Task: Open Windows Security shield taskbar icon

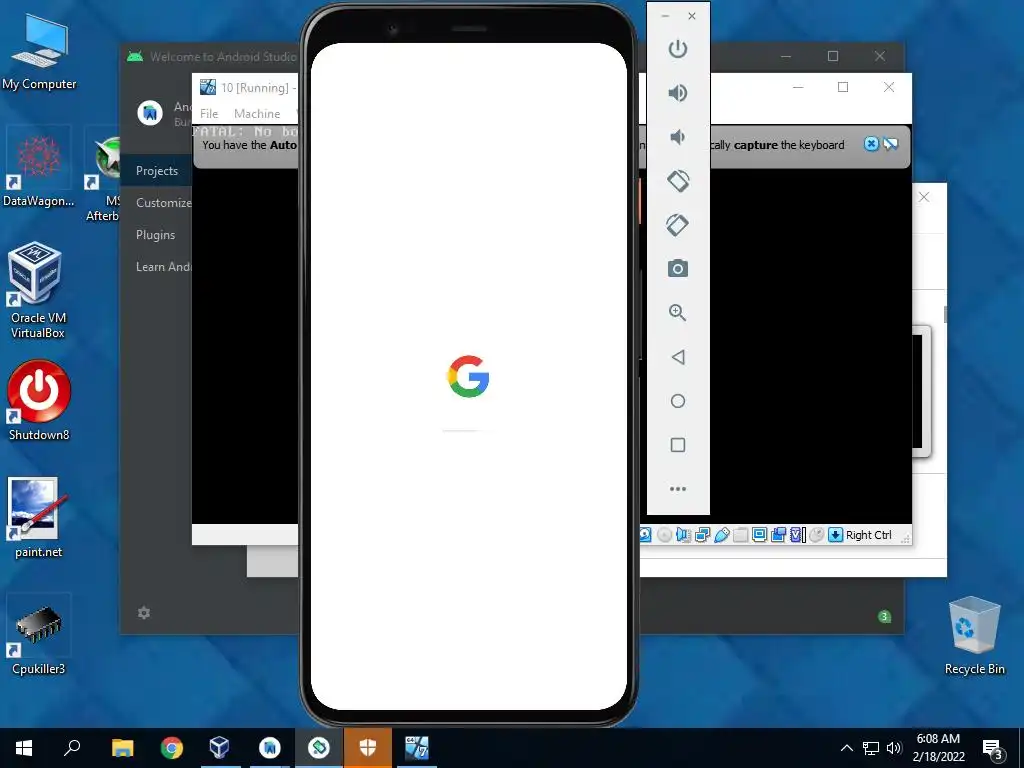Action: [368, 748]
